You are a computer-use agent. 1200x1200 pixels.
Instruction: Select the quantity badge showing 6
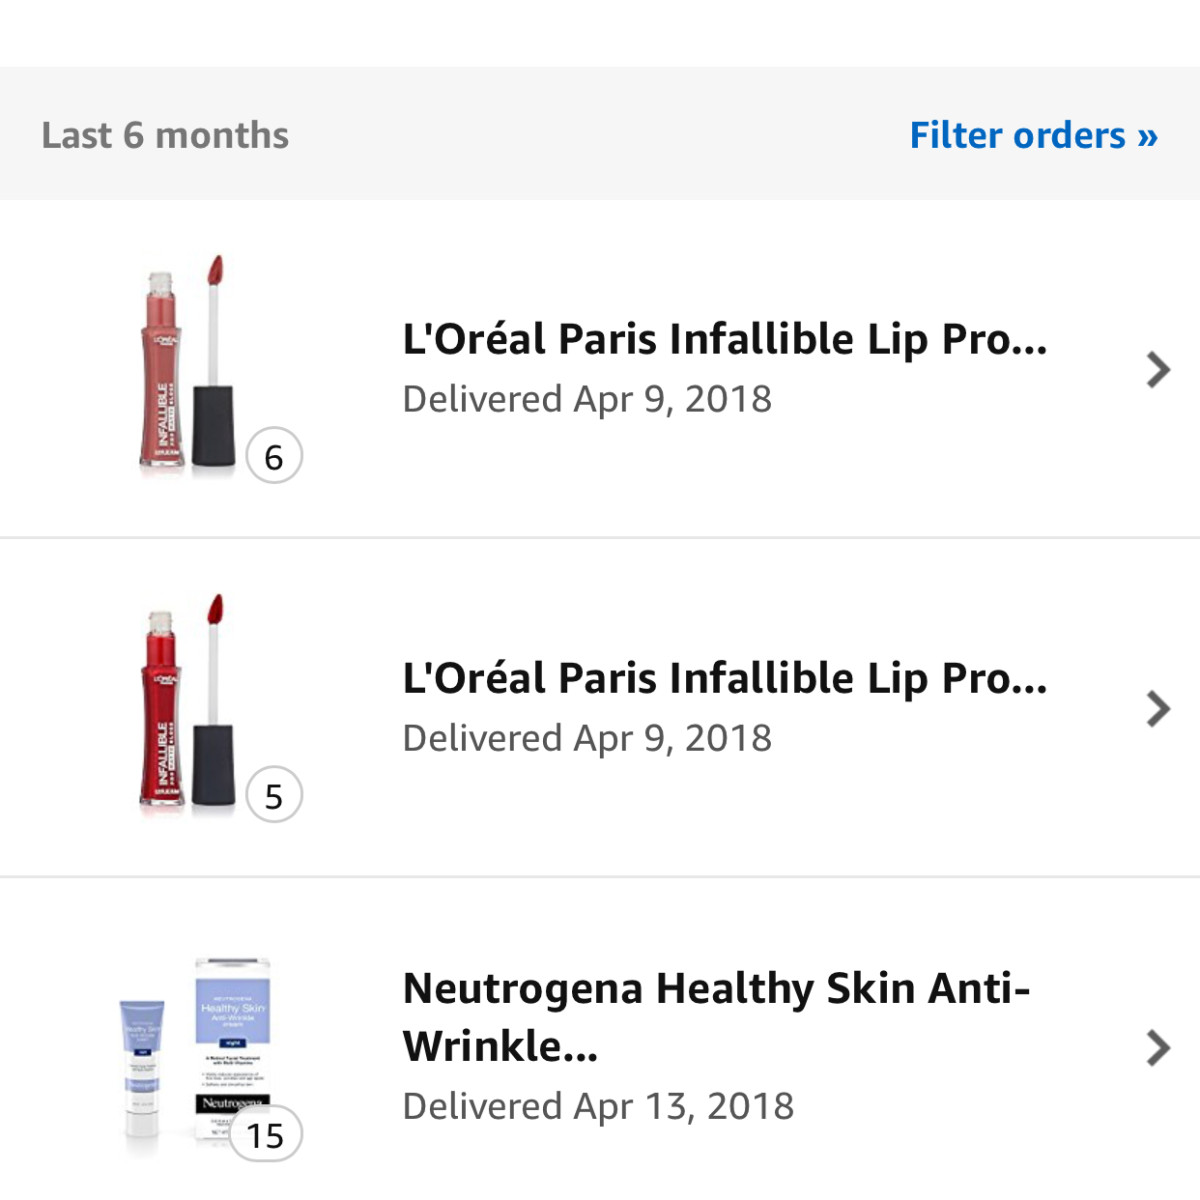[274, 456]
